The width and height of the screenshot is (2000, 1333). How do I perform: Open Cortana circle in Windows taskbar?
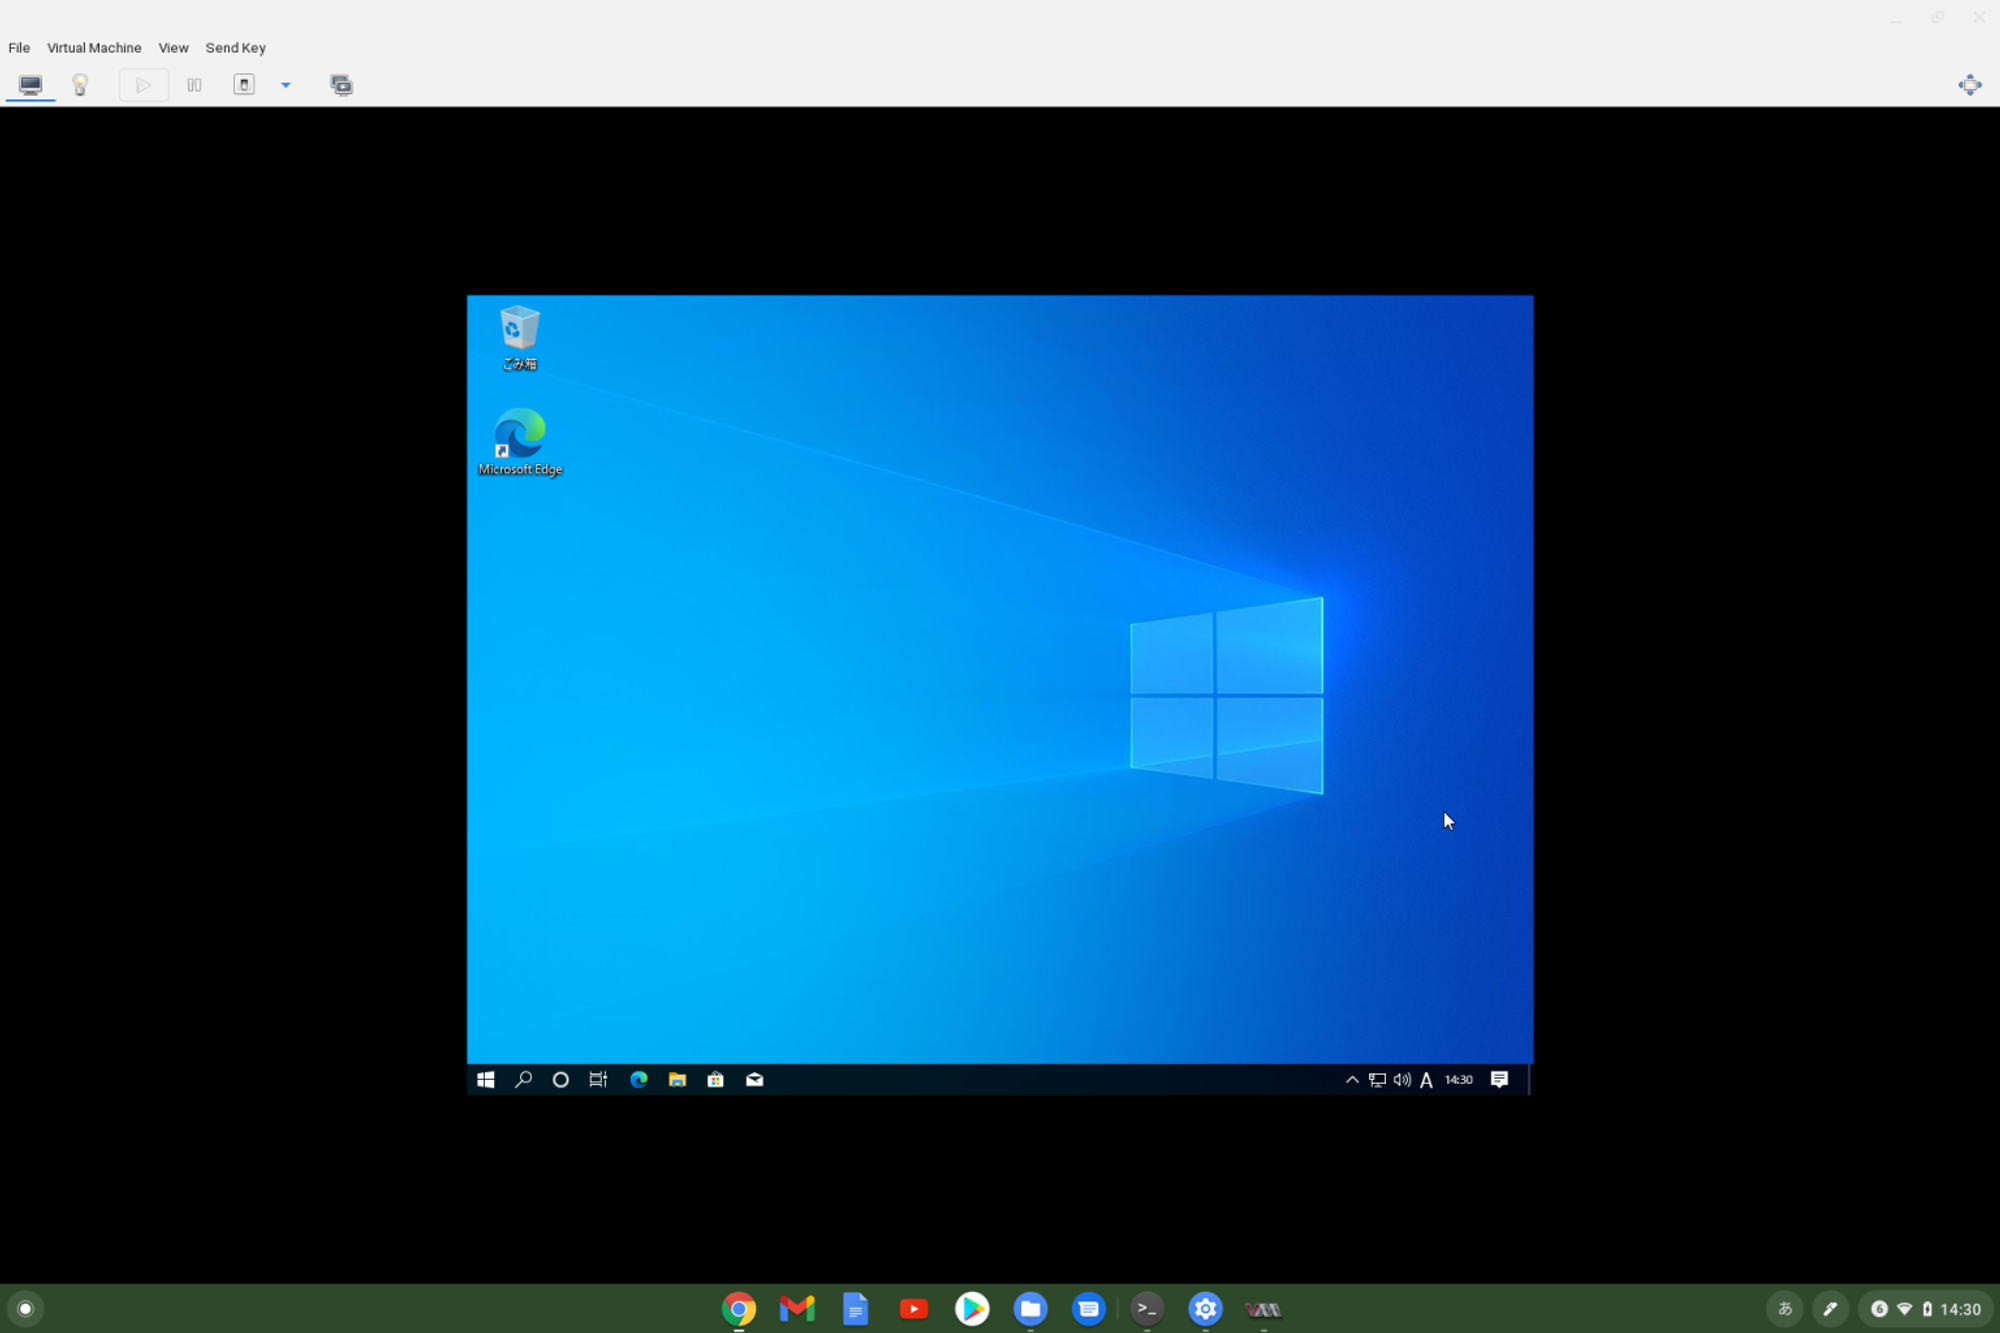[561, 1079]
